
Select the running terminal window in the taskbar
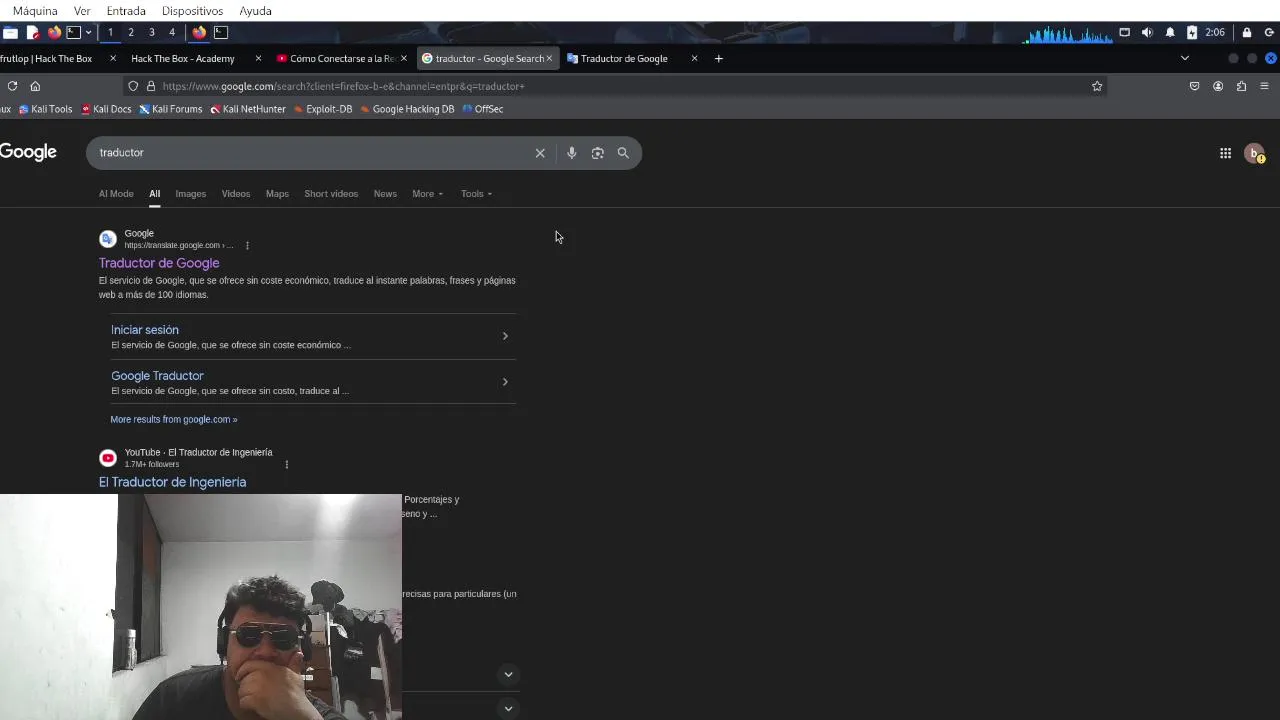click(221, 32)
